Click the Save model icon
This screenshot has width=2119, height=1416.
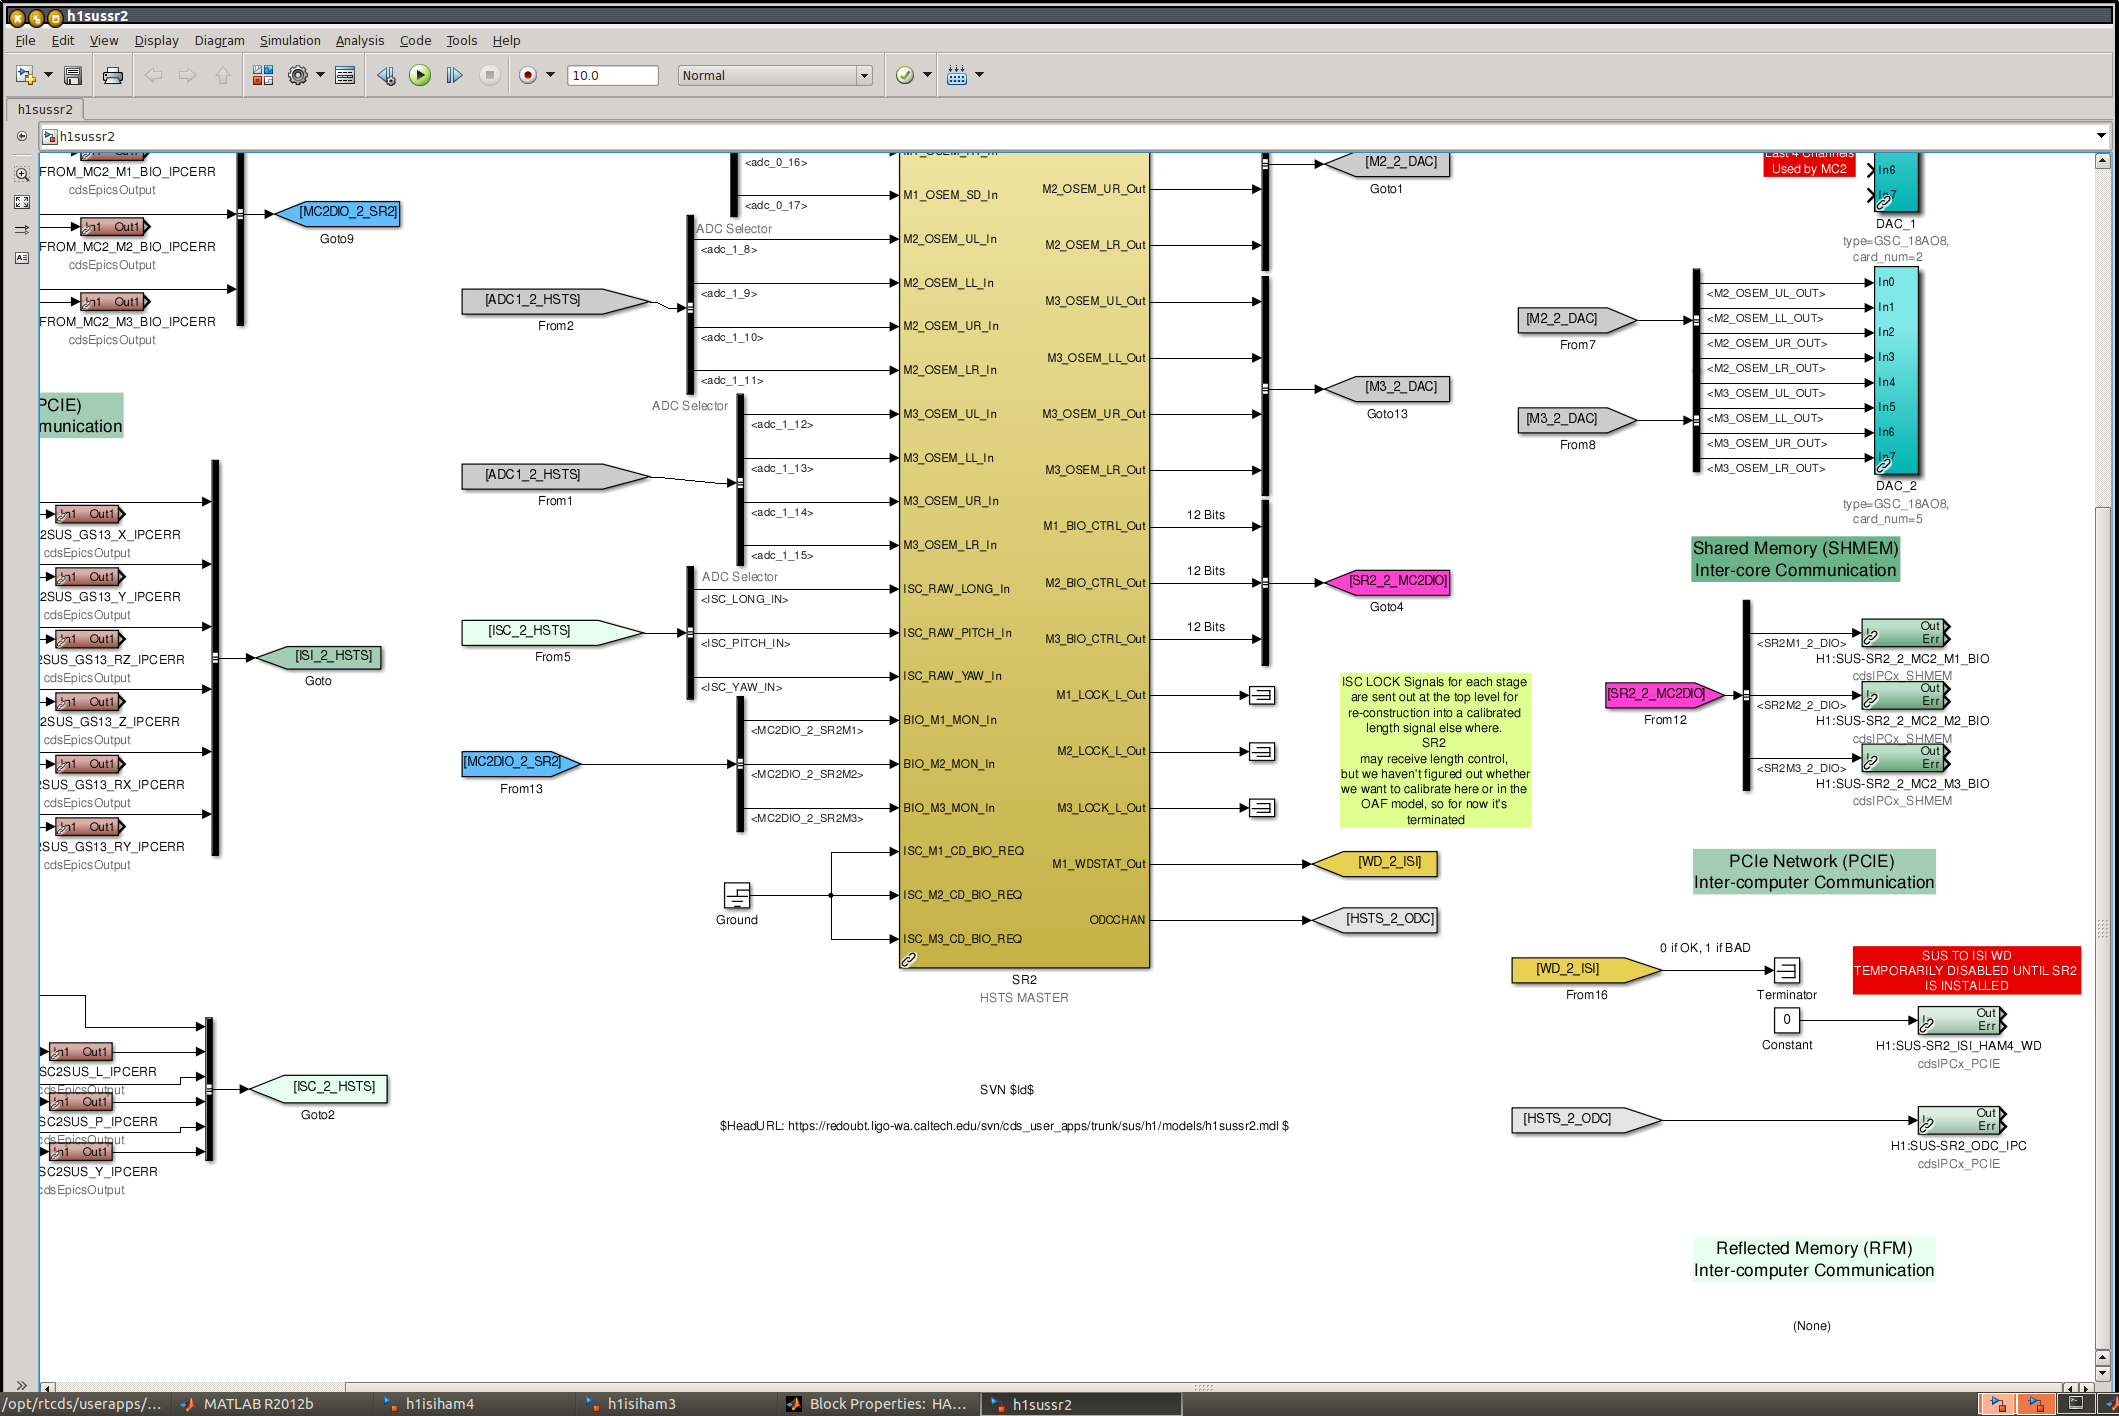coord(73,75)
